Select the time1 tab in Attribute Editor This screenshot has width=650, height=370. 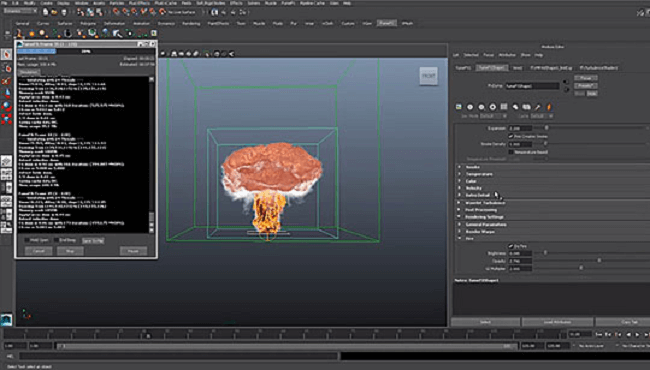[x=517, y=68]
